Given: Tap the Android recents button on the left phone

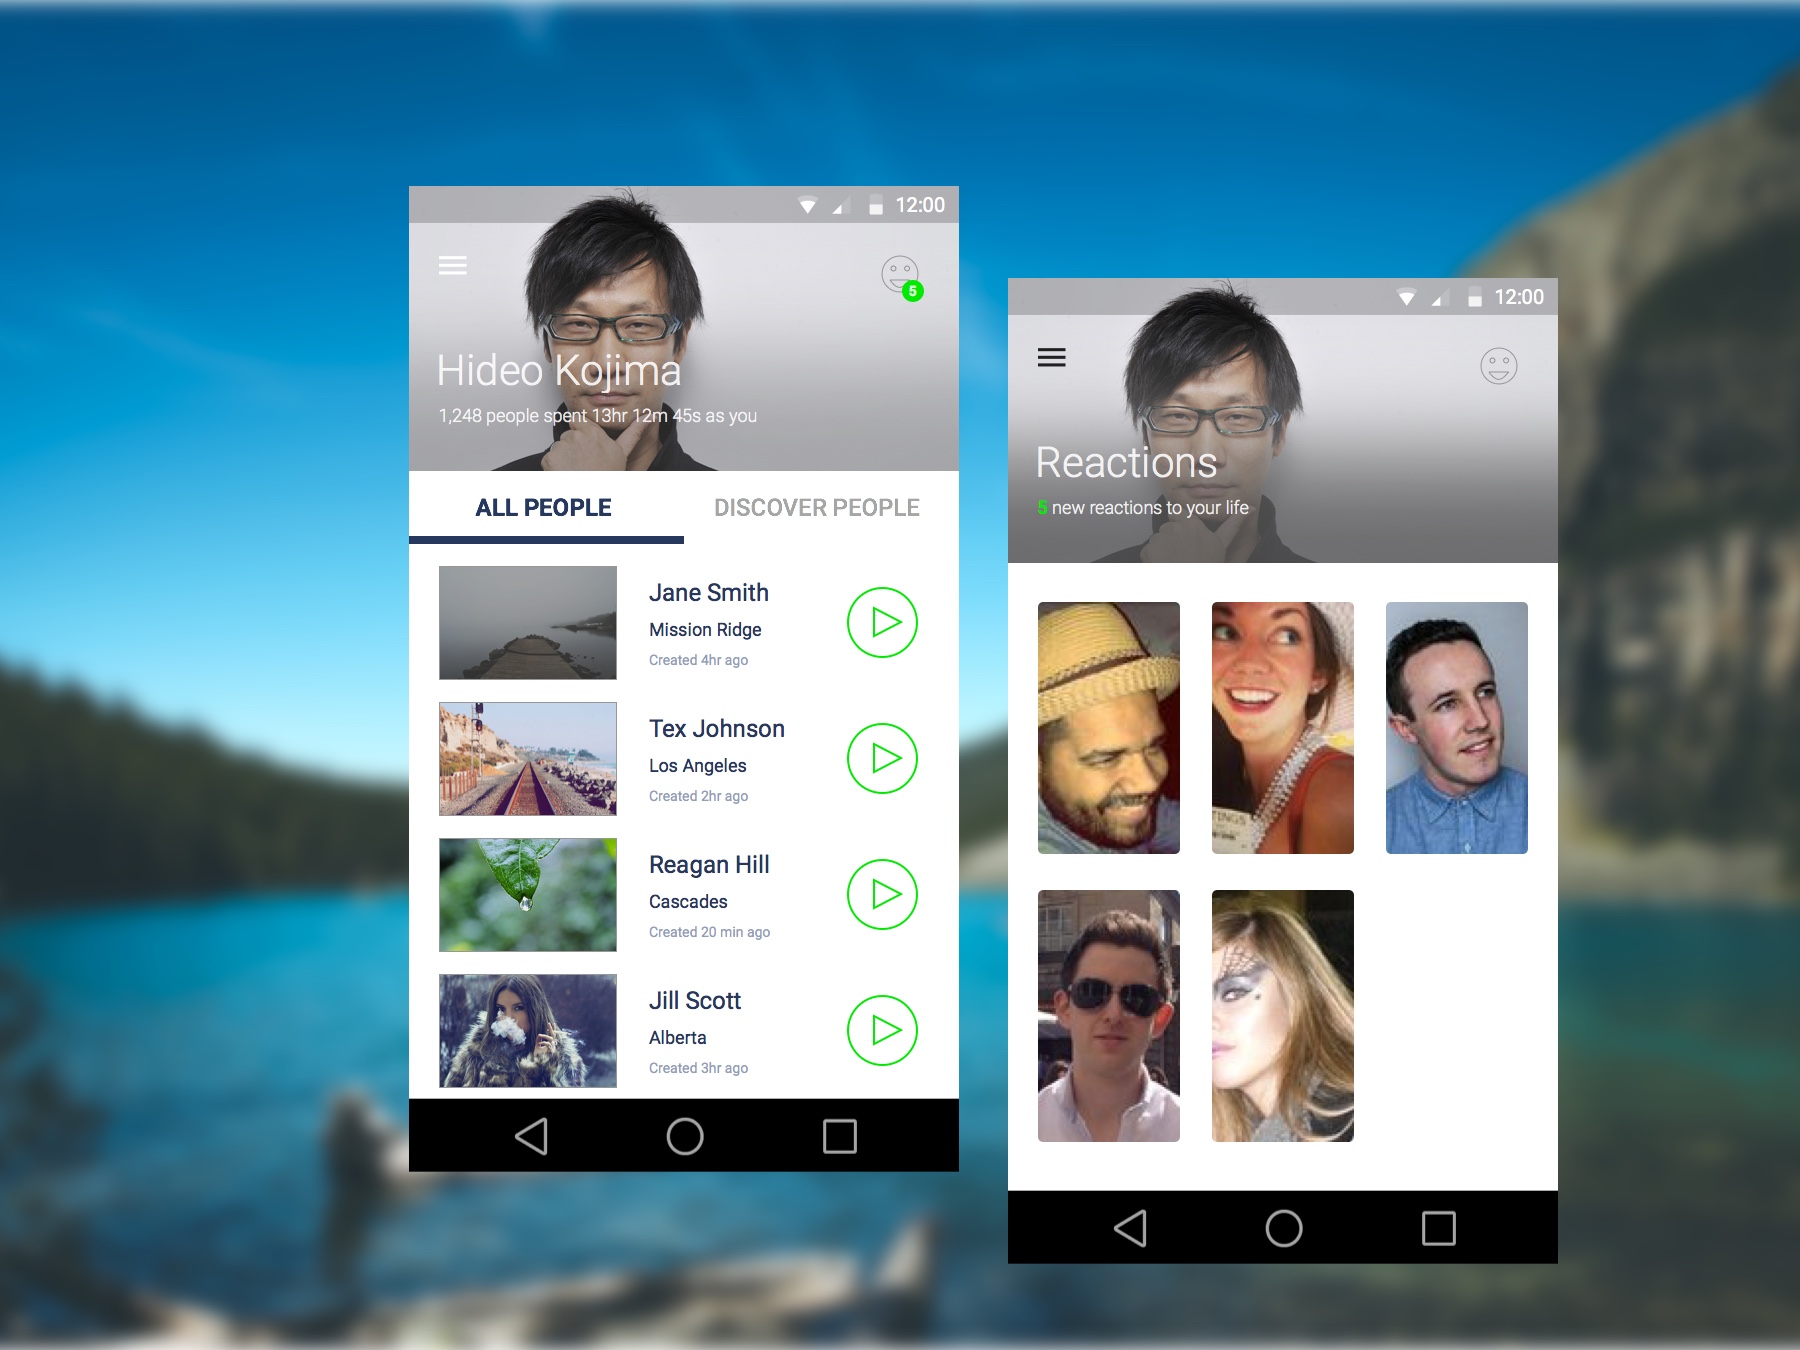Looking at the screenshot, I should (838, 1136).
